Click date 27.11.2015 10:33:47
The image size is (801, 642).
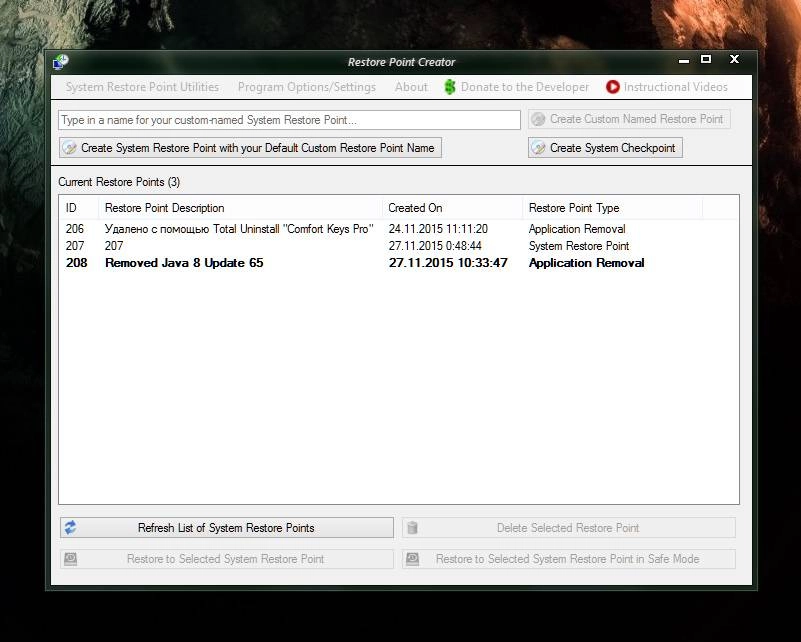448,263
